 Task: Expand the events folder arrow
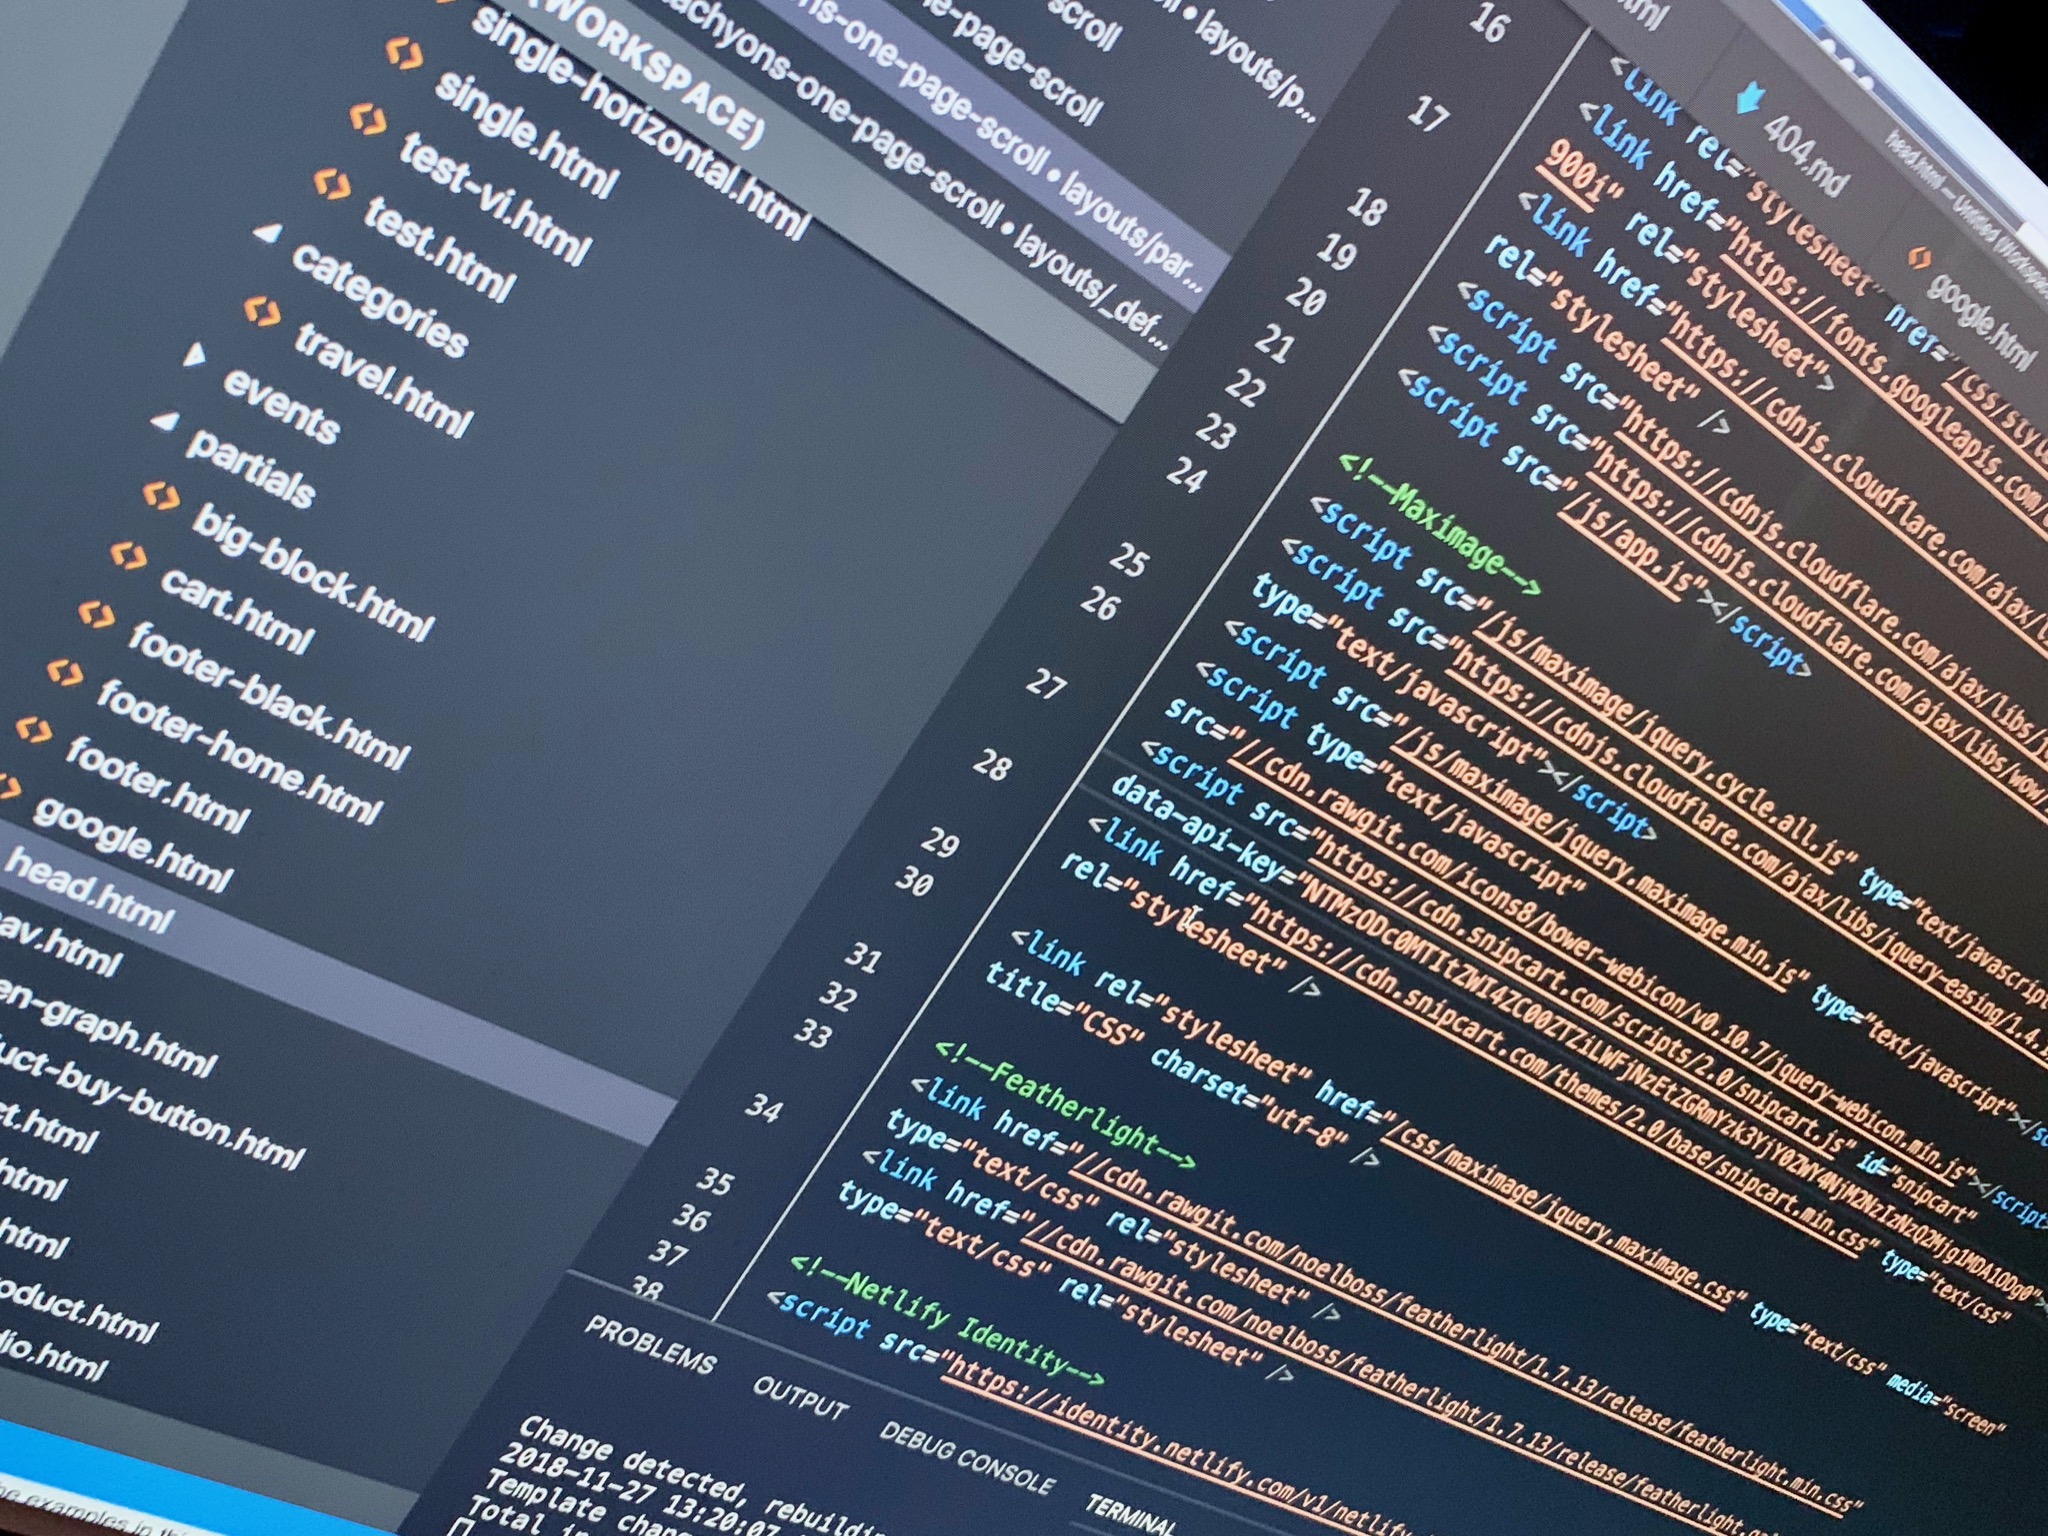pyautogui.click(x=196, y=353)
